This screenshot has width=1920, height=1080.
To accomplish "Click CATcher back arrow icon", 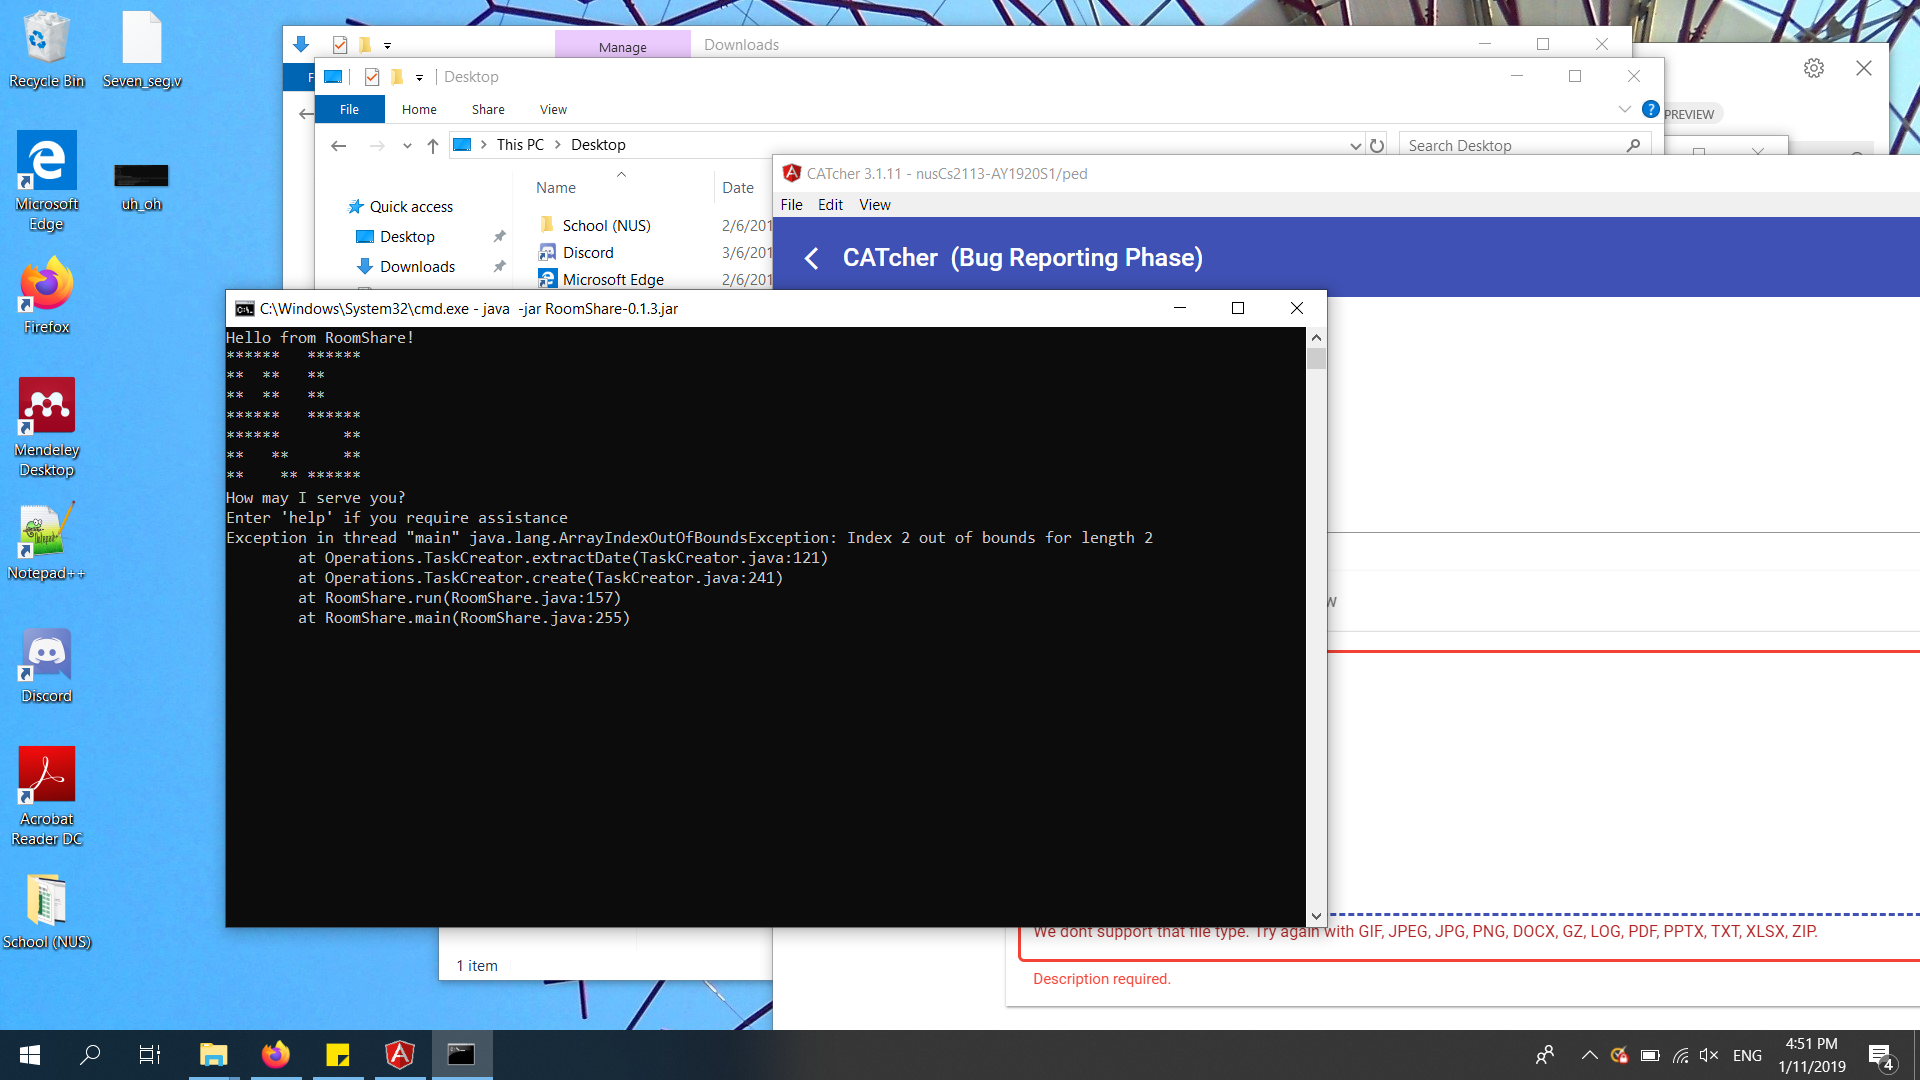I will pos(811,258).
